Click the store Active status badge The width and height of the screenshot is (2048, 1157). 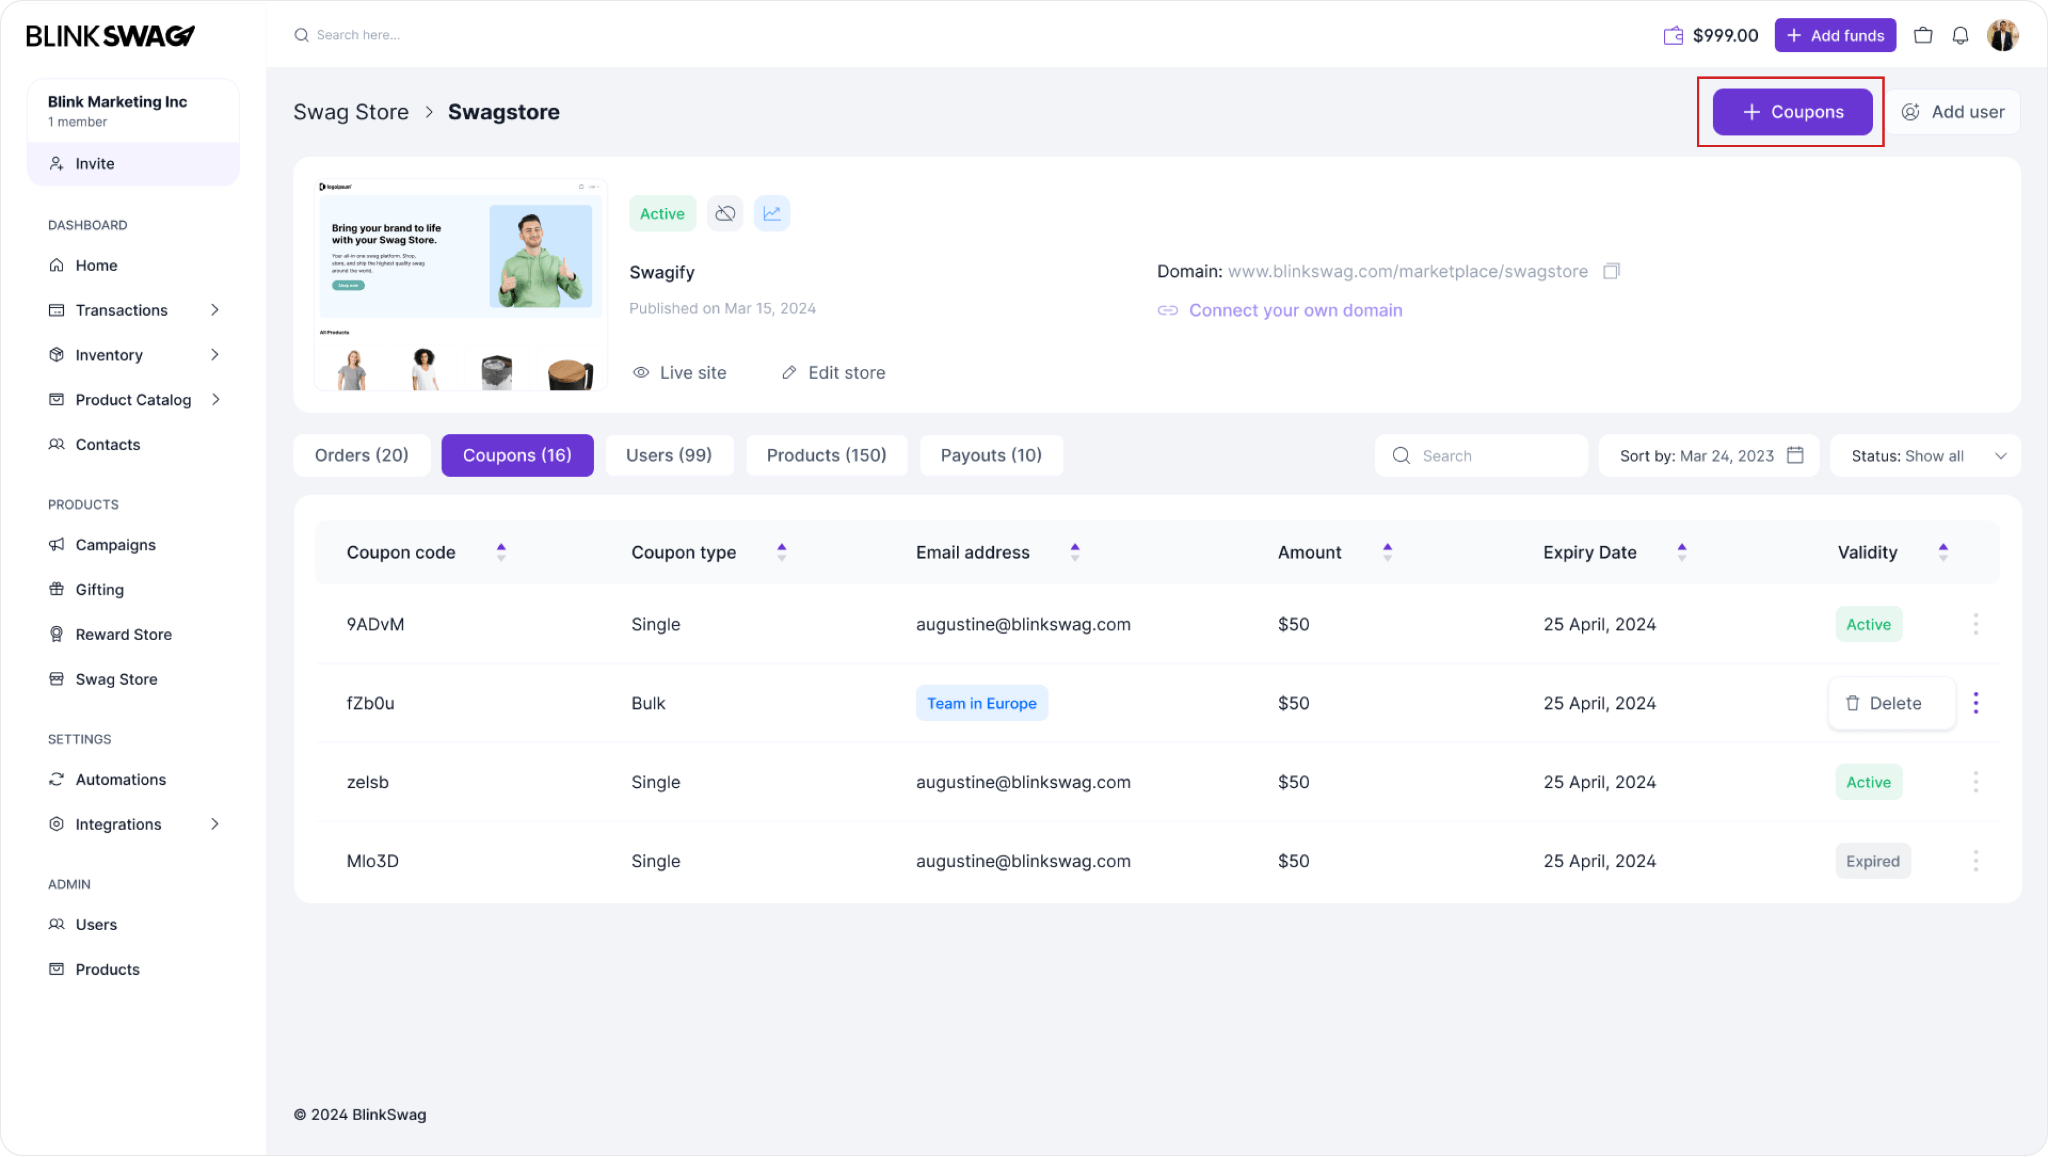click(662, 213)
